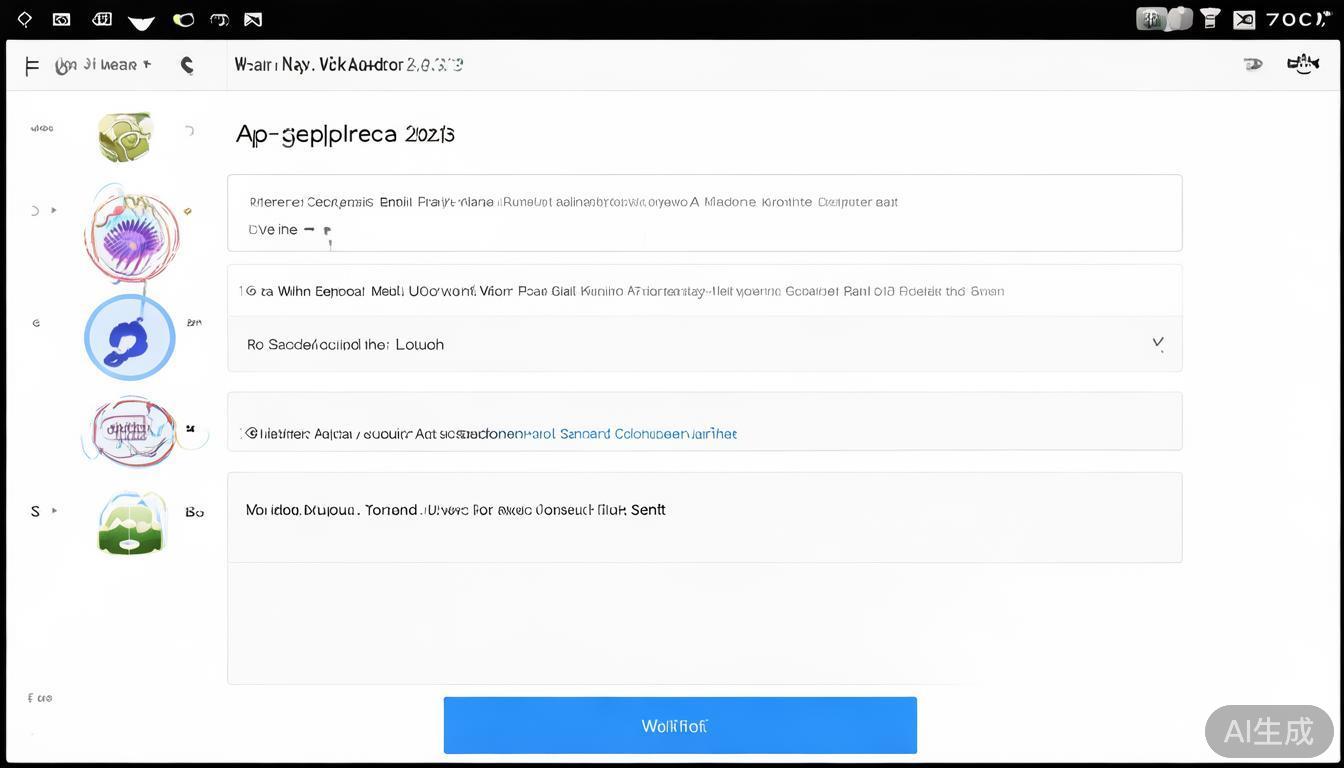
Task: Select the purple jellyfish circle icon
Action: (x=131, y=233)
